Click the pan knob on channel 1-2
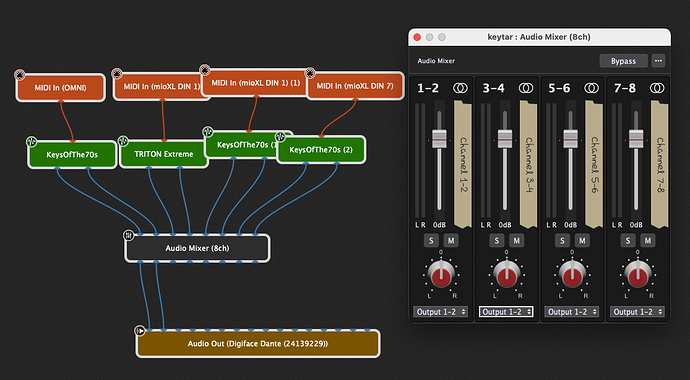This screenshot has width=690, height=380. coord(441,274)
